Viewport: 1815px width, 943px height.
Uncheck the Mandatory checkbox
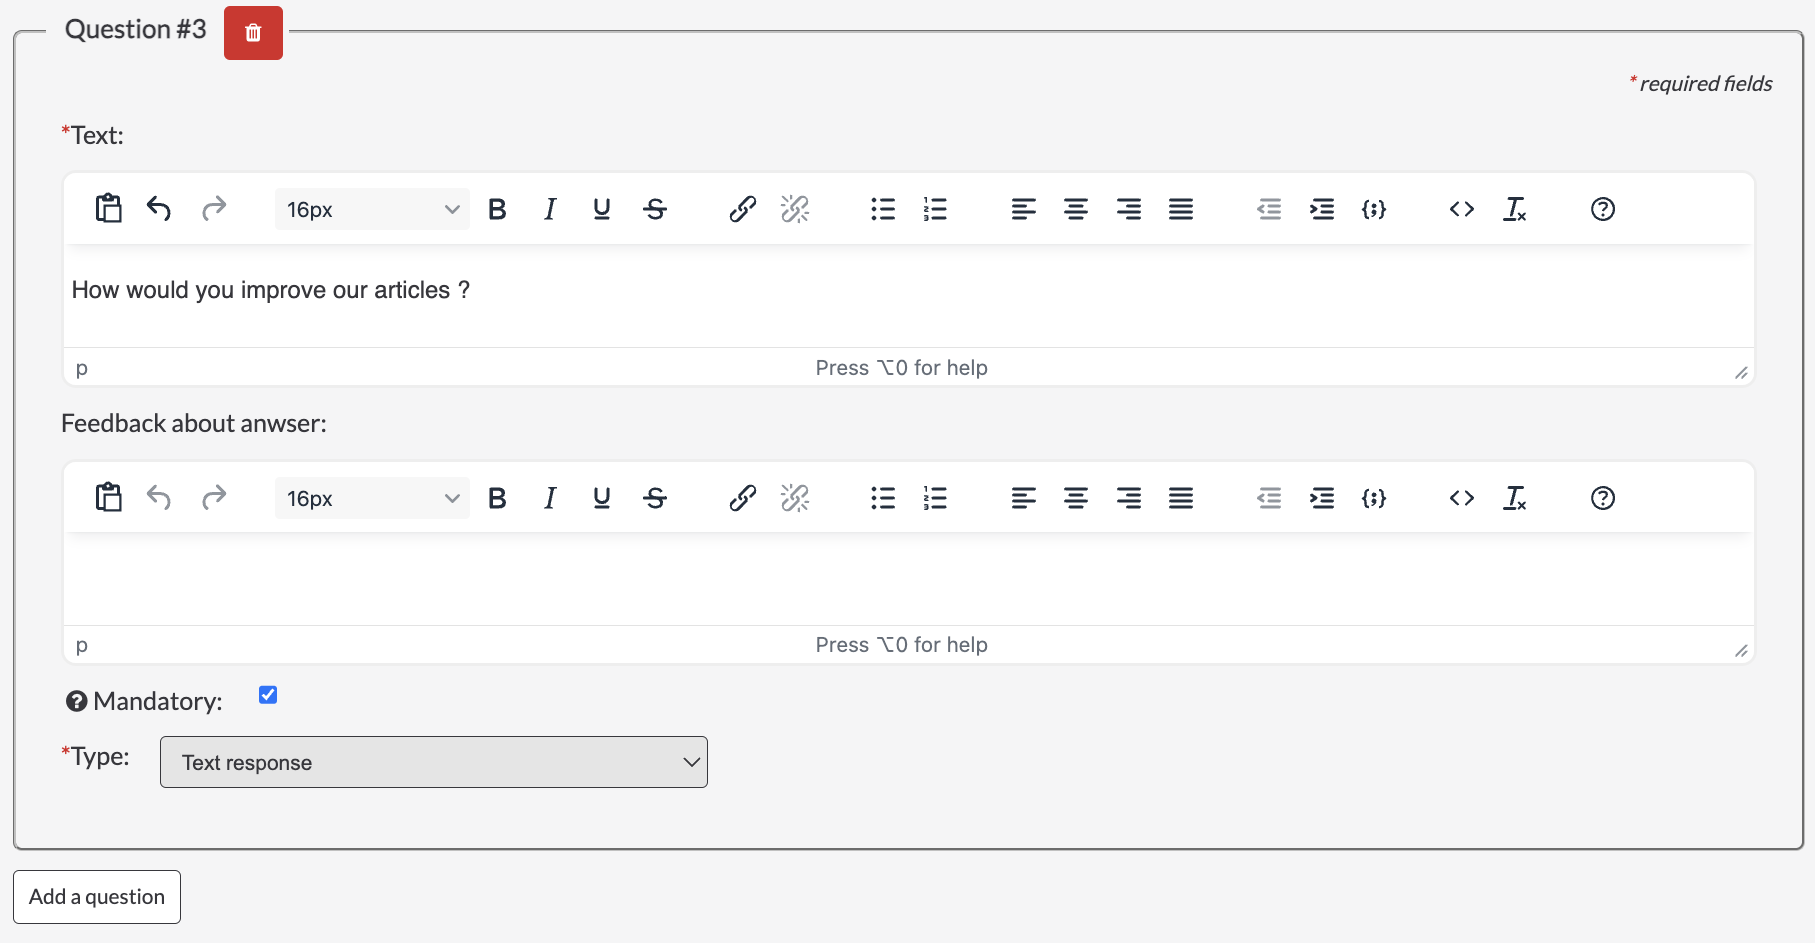pos(268,695)
